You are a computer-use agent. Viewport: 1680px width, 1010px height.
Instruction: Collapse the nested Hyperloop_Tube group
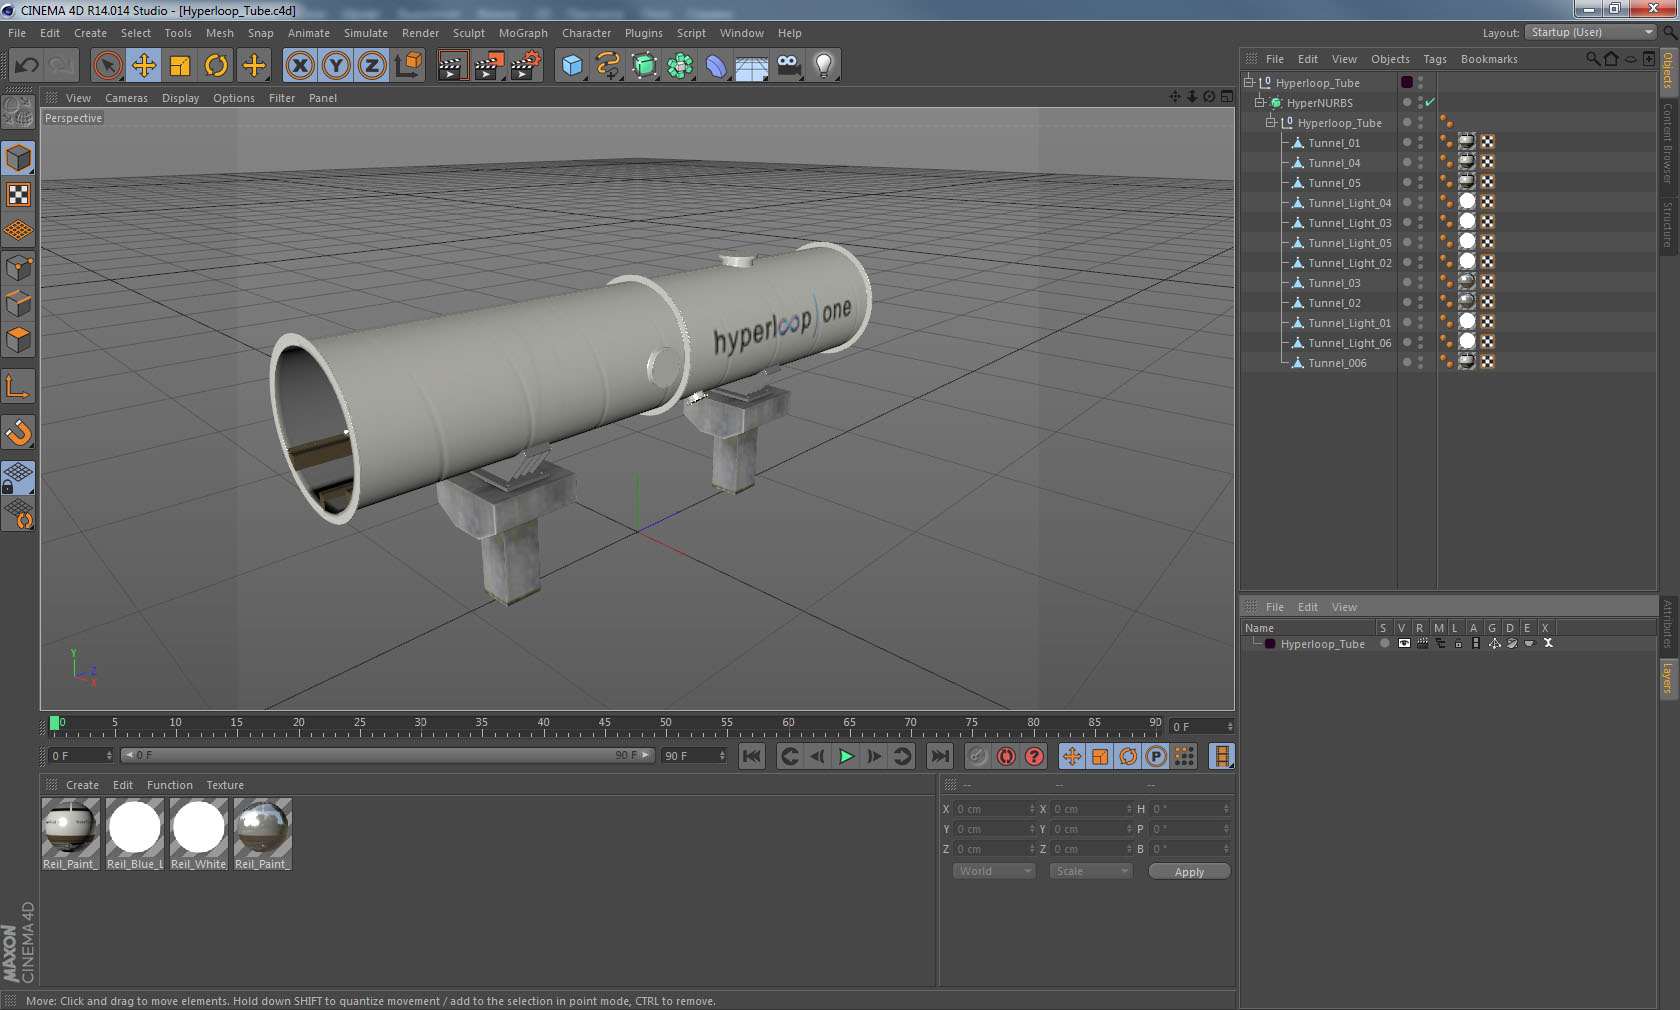[x=1270, y=122]
